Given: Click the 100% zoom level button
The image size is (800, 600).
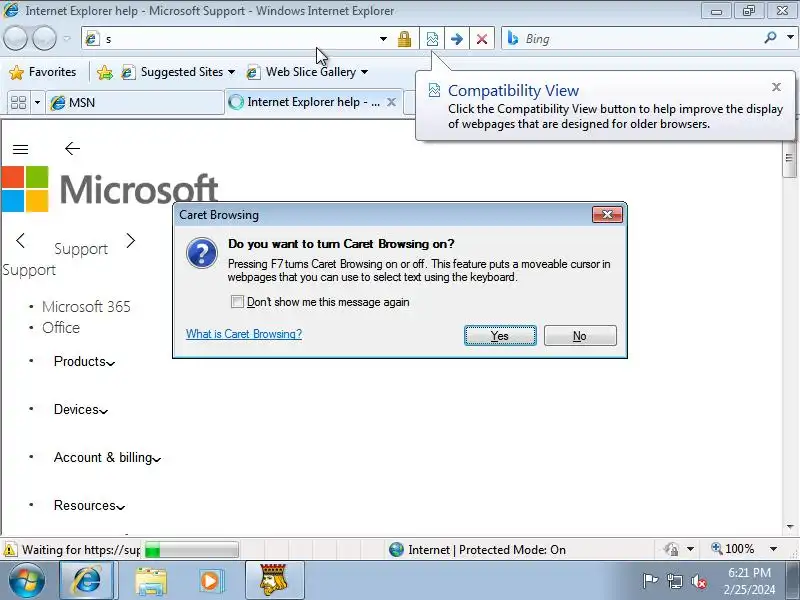Looking at the screenshot, I should 733,549.
